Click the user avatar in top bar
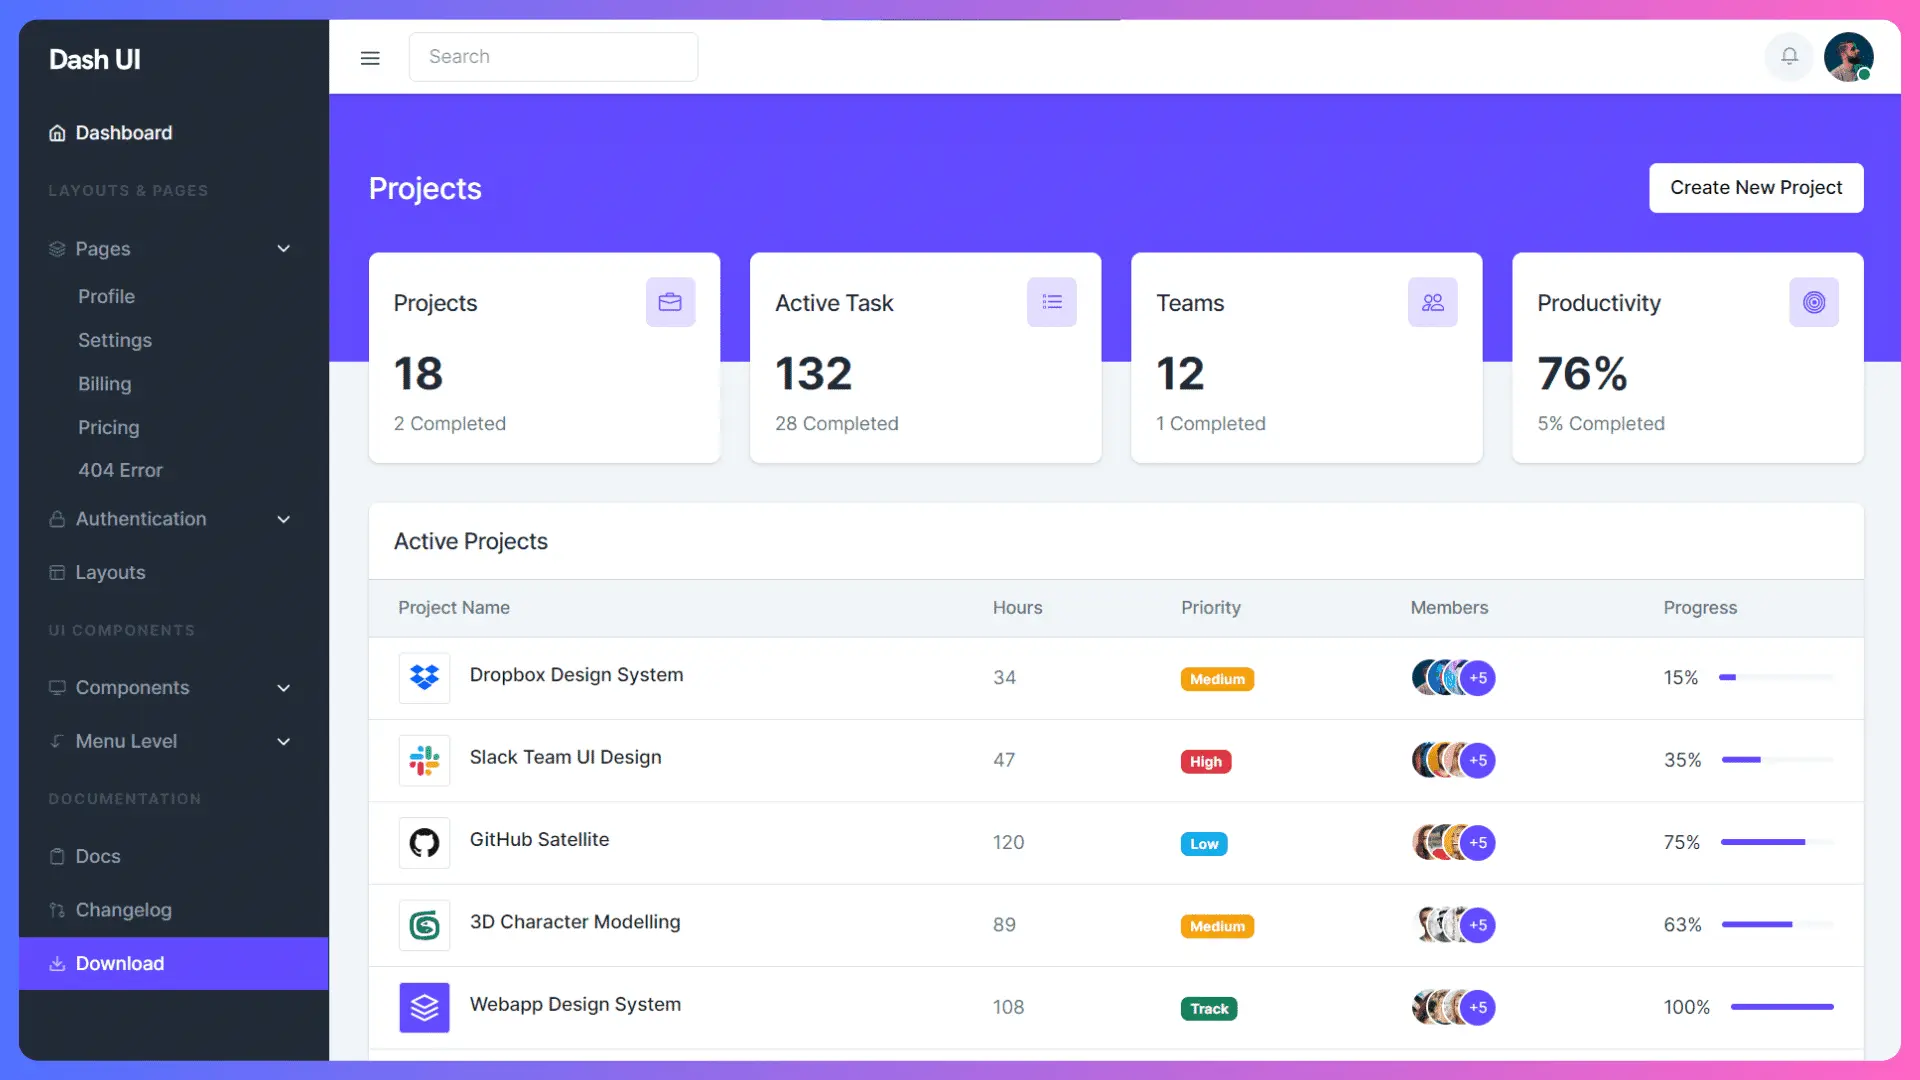 click(1848, 57)
